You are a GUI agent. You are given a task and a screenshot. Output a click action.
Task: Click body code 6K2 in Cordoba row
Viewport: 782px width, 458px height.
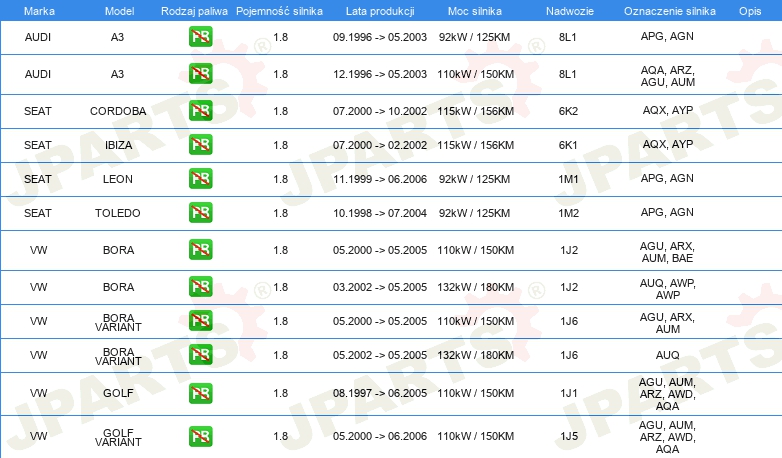[x=568, y=111]
